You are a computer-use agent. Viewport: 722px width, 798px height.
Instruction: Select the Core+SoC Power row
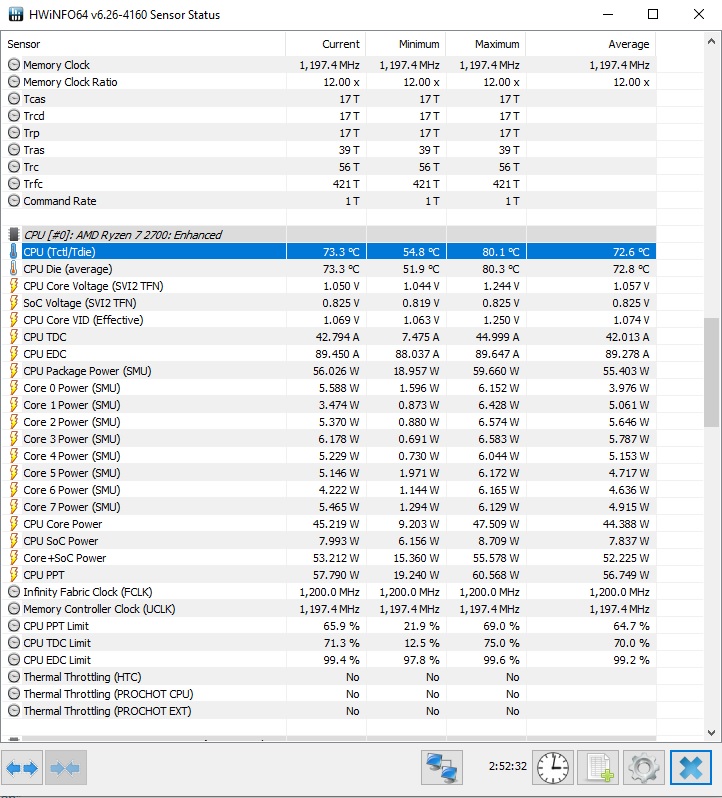328,558
